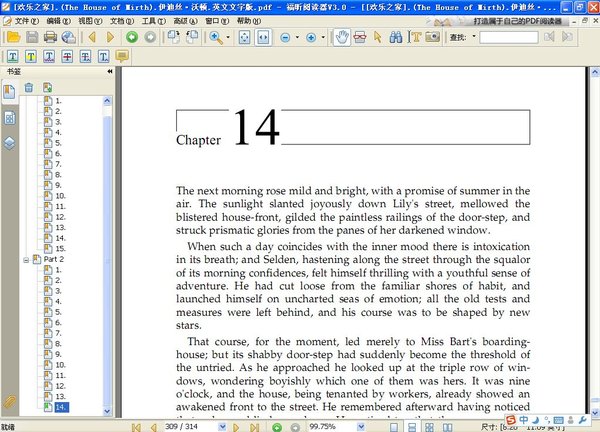Open the 窗口(W) menu
Viewport: 600px width, 432px height.
217,21
